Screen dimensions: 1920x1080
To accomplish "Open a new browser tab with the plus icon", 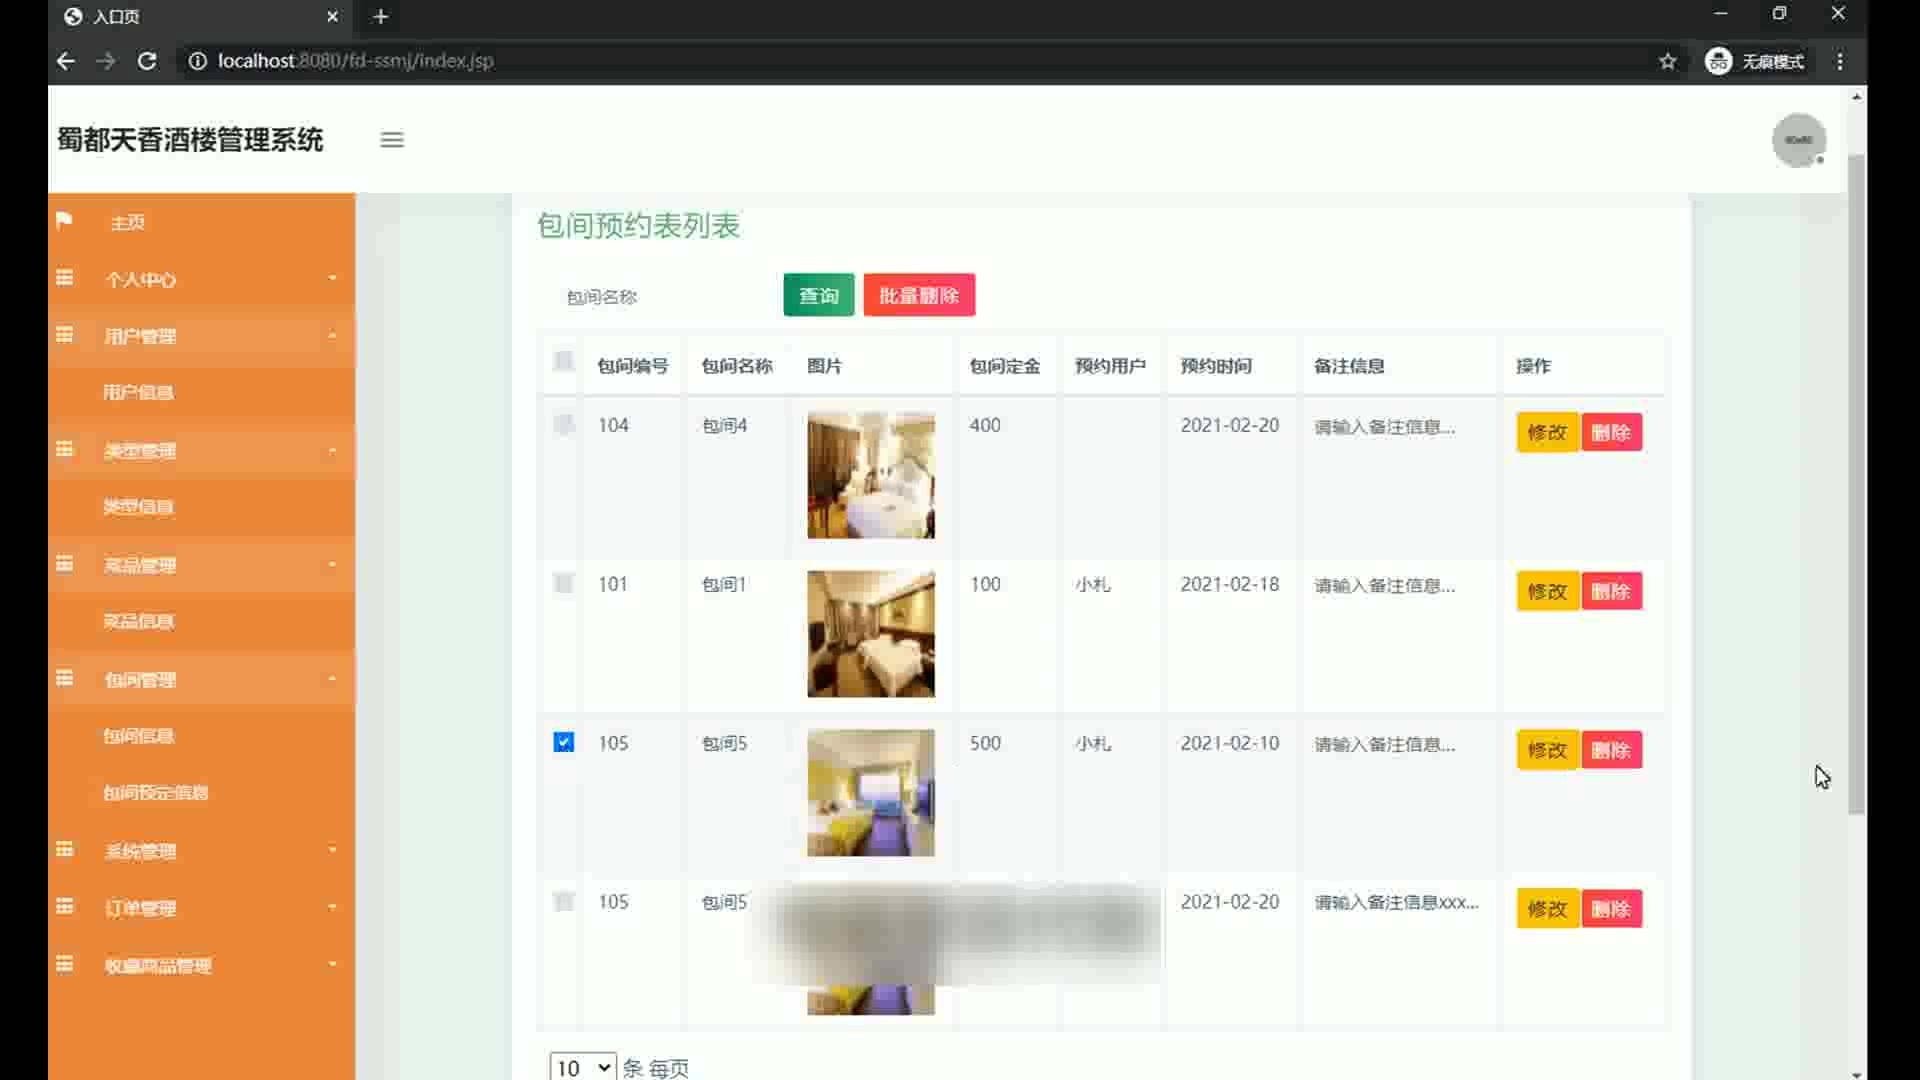I will 380,16.
